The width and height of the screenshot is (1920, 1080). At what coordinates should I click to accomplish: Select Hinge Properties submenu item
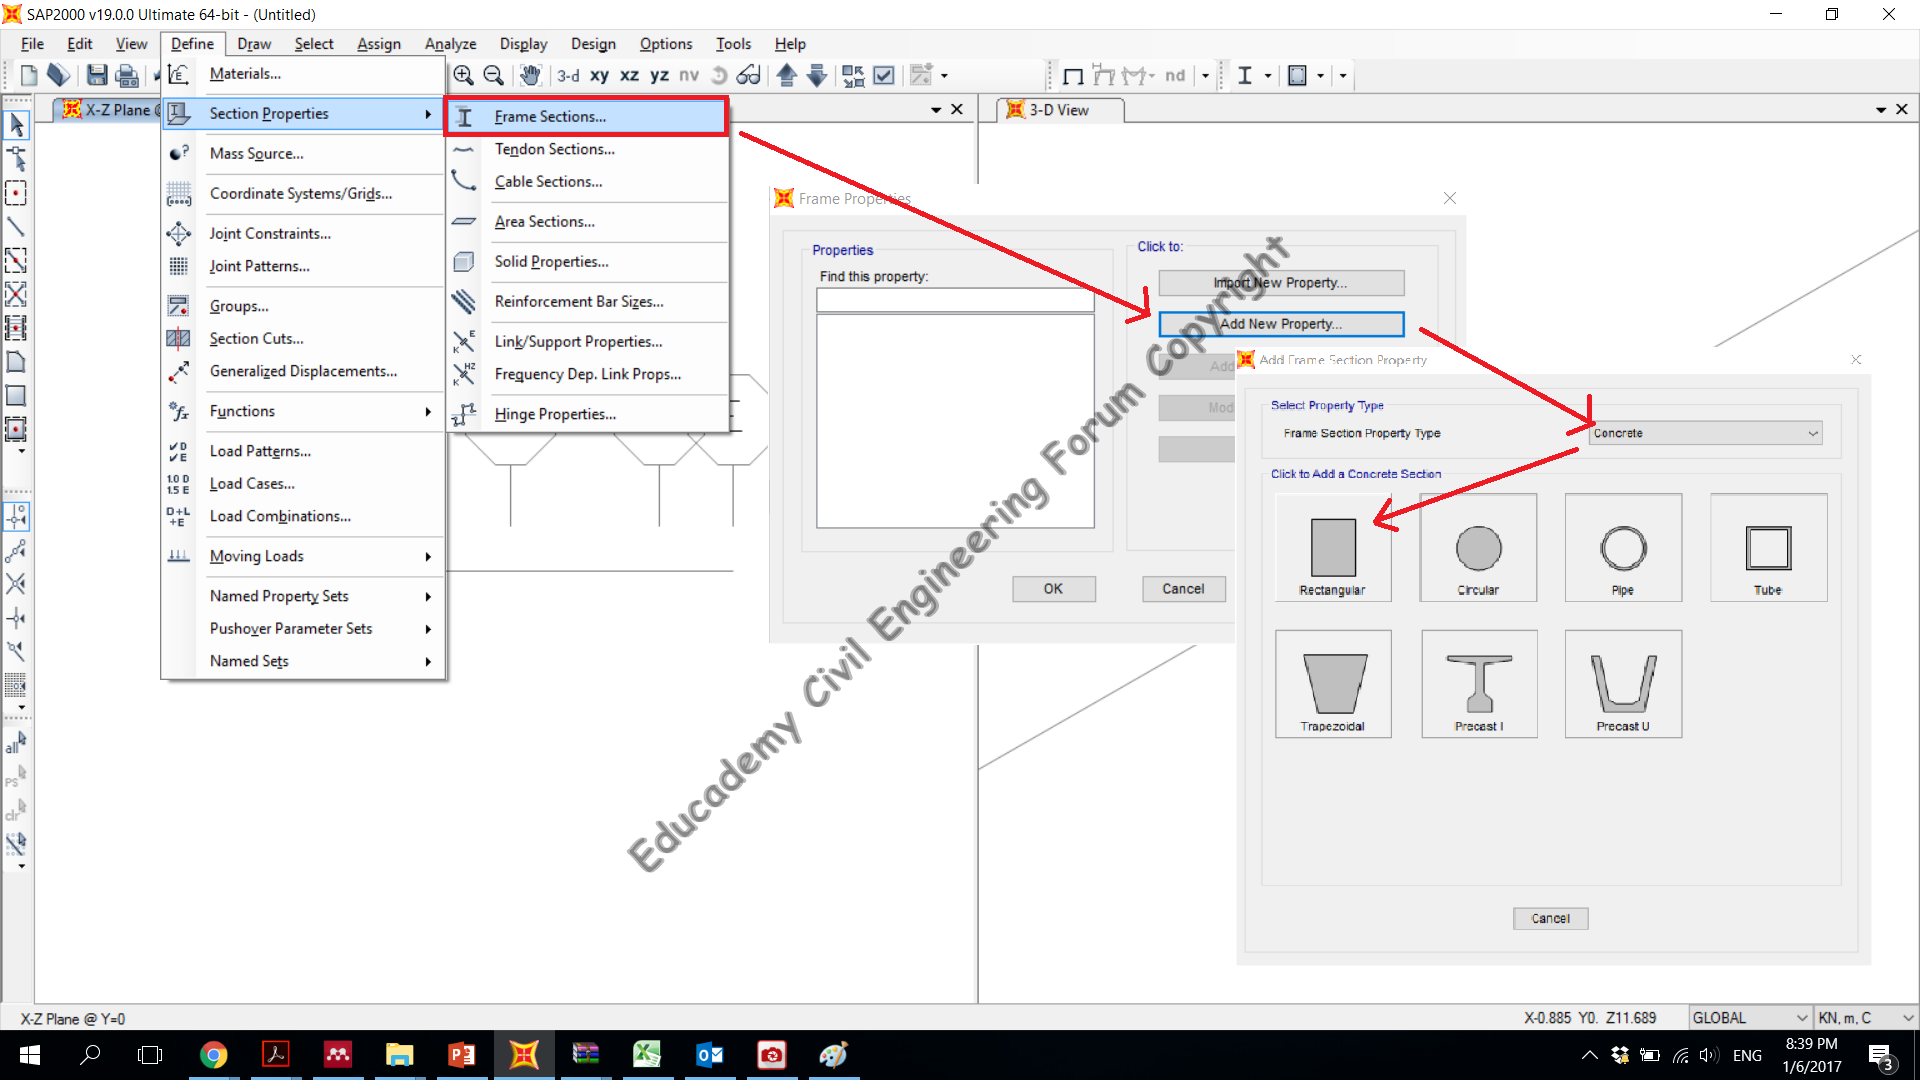[x=588, y=414]
